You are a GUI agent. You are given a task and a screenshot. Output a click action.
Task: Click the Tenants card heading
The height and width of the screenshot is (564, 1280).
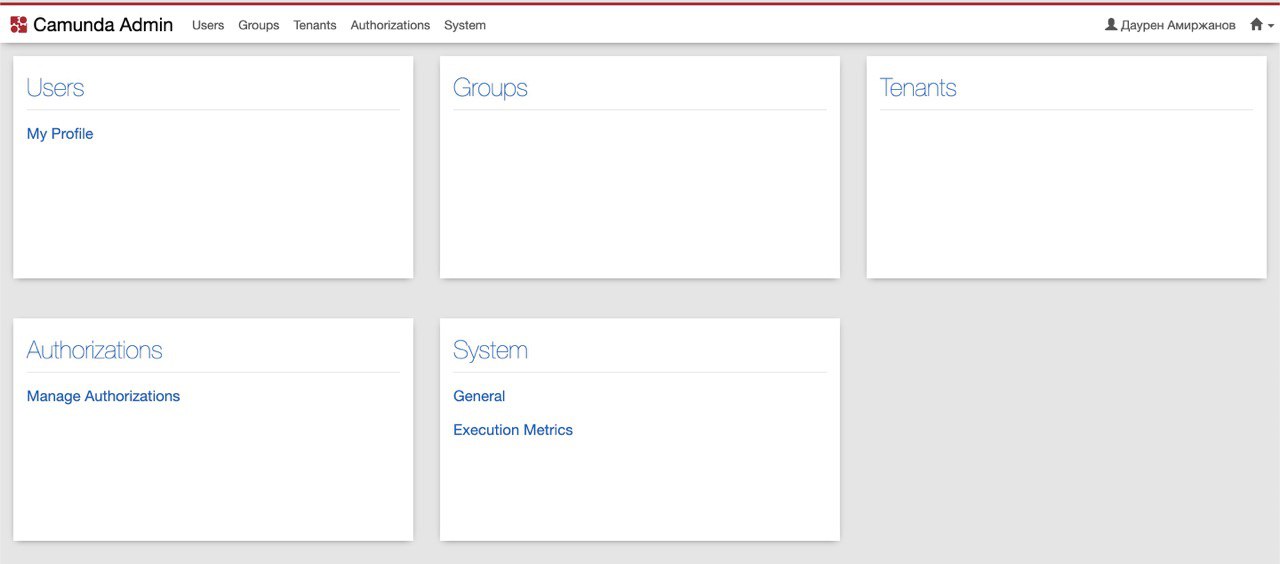click(x=918, y=88)
